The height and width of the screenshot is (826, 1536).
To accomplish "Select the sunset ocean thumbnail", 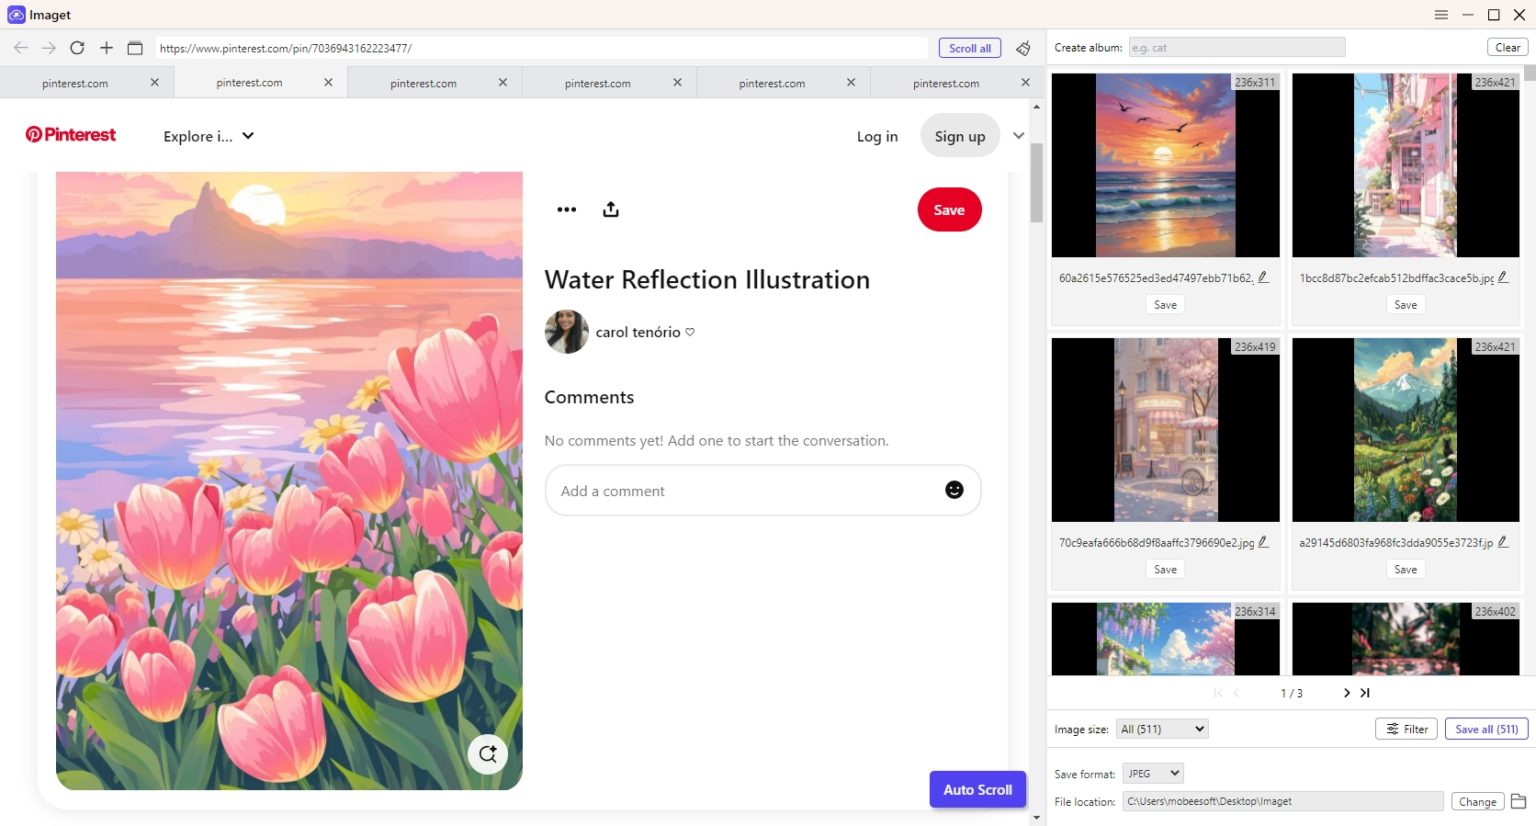I will 1165,165.
